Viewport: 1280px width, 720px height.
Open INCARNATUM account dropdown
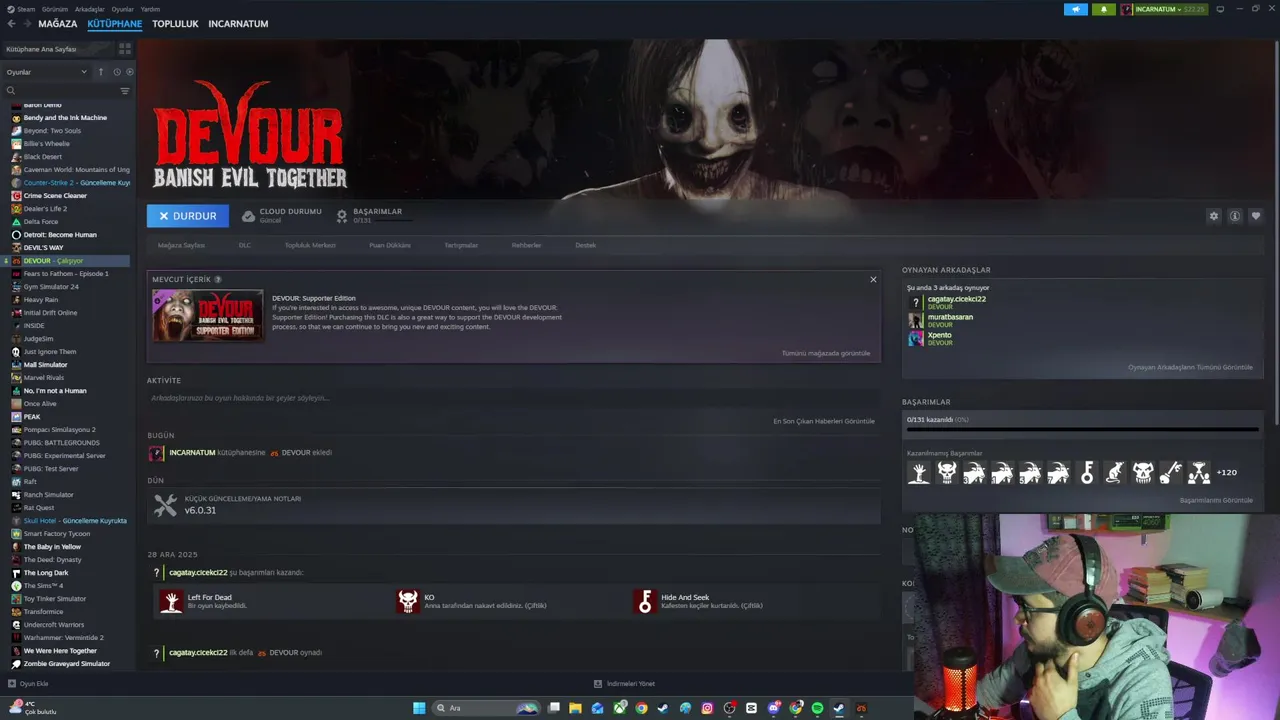click(1164, 9)
